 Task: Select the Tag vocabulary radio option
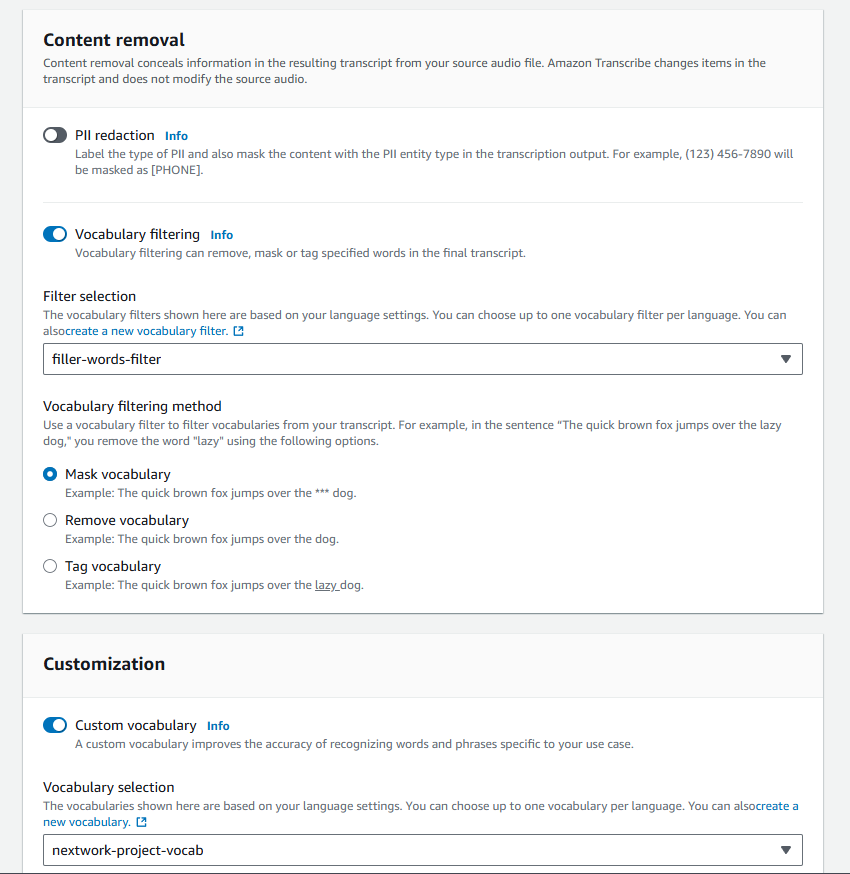click(x=50, y=566)
